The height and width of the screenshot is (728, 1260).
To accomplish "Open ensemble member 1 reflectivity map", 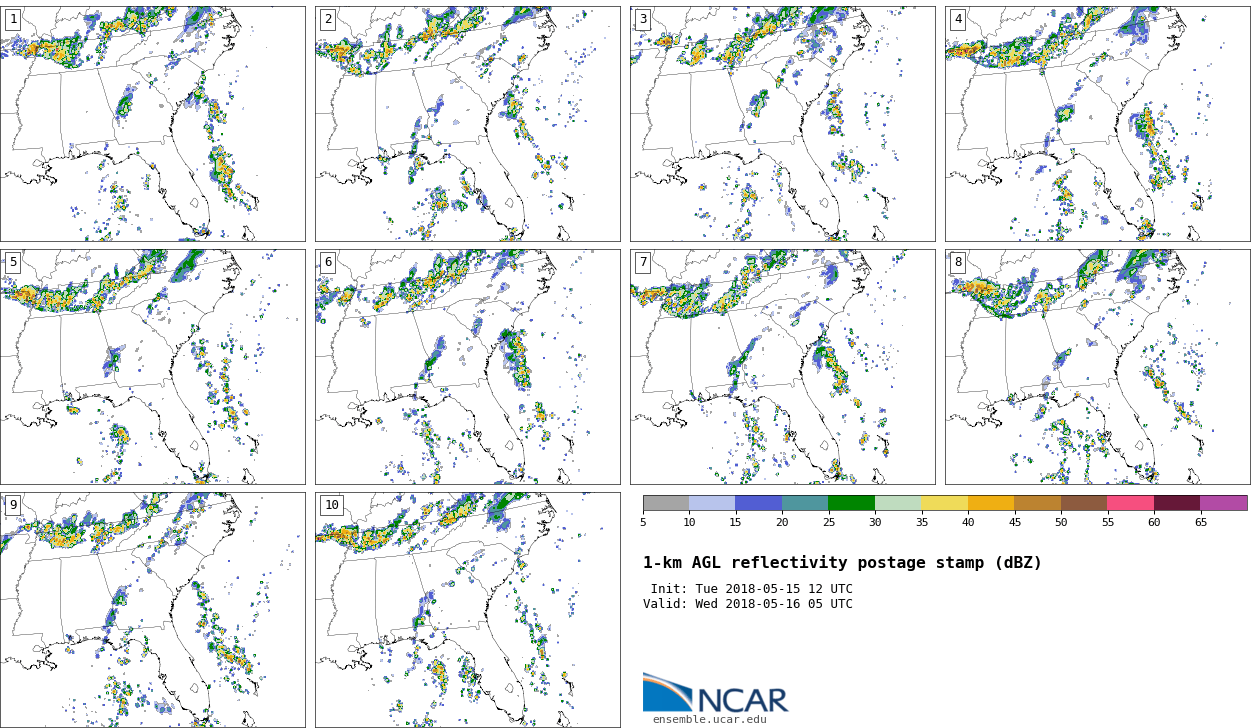I will point(152,124).
